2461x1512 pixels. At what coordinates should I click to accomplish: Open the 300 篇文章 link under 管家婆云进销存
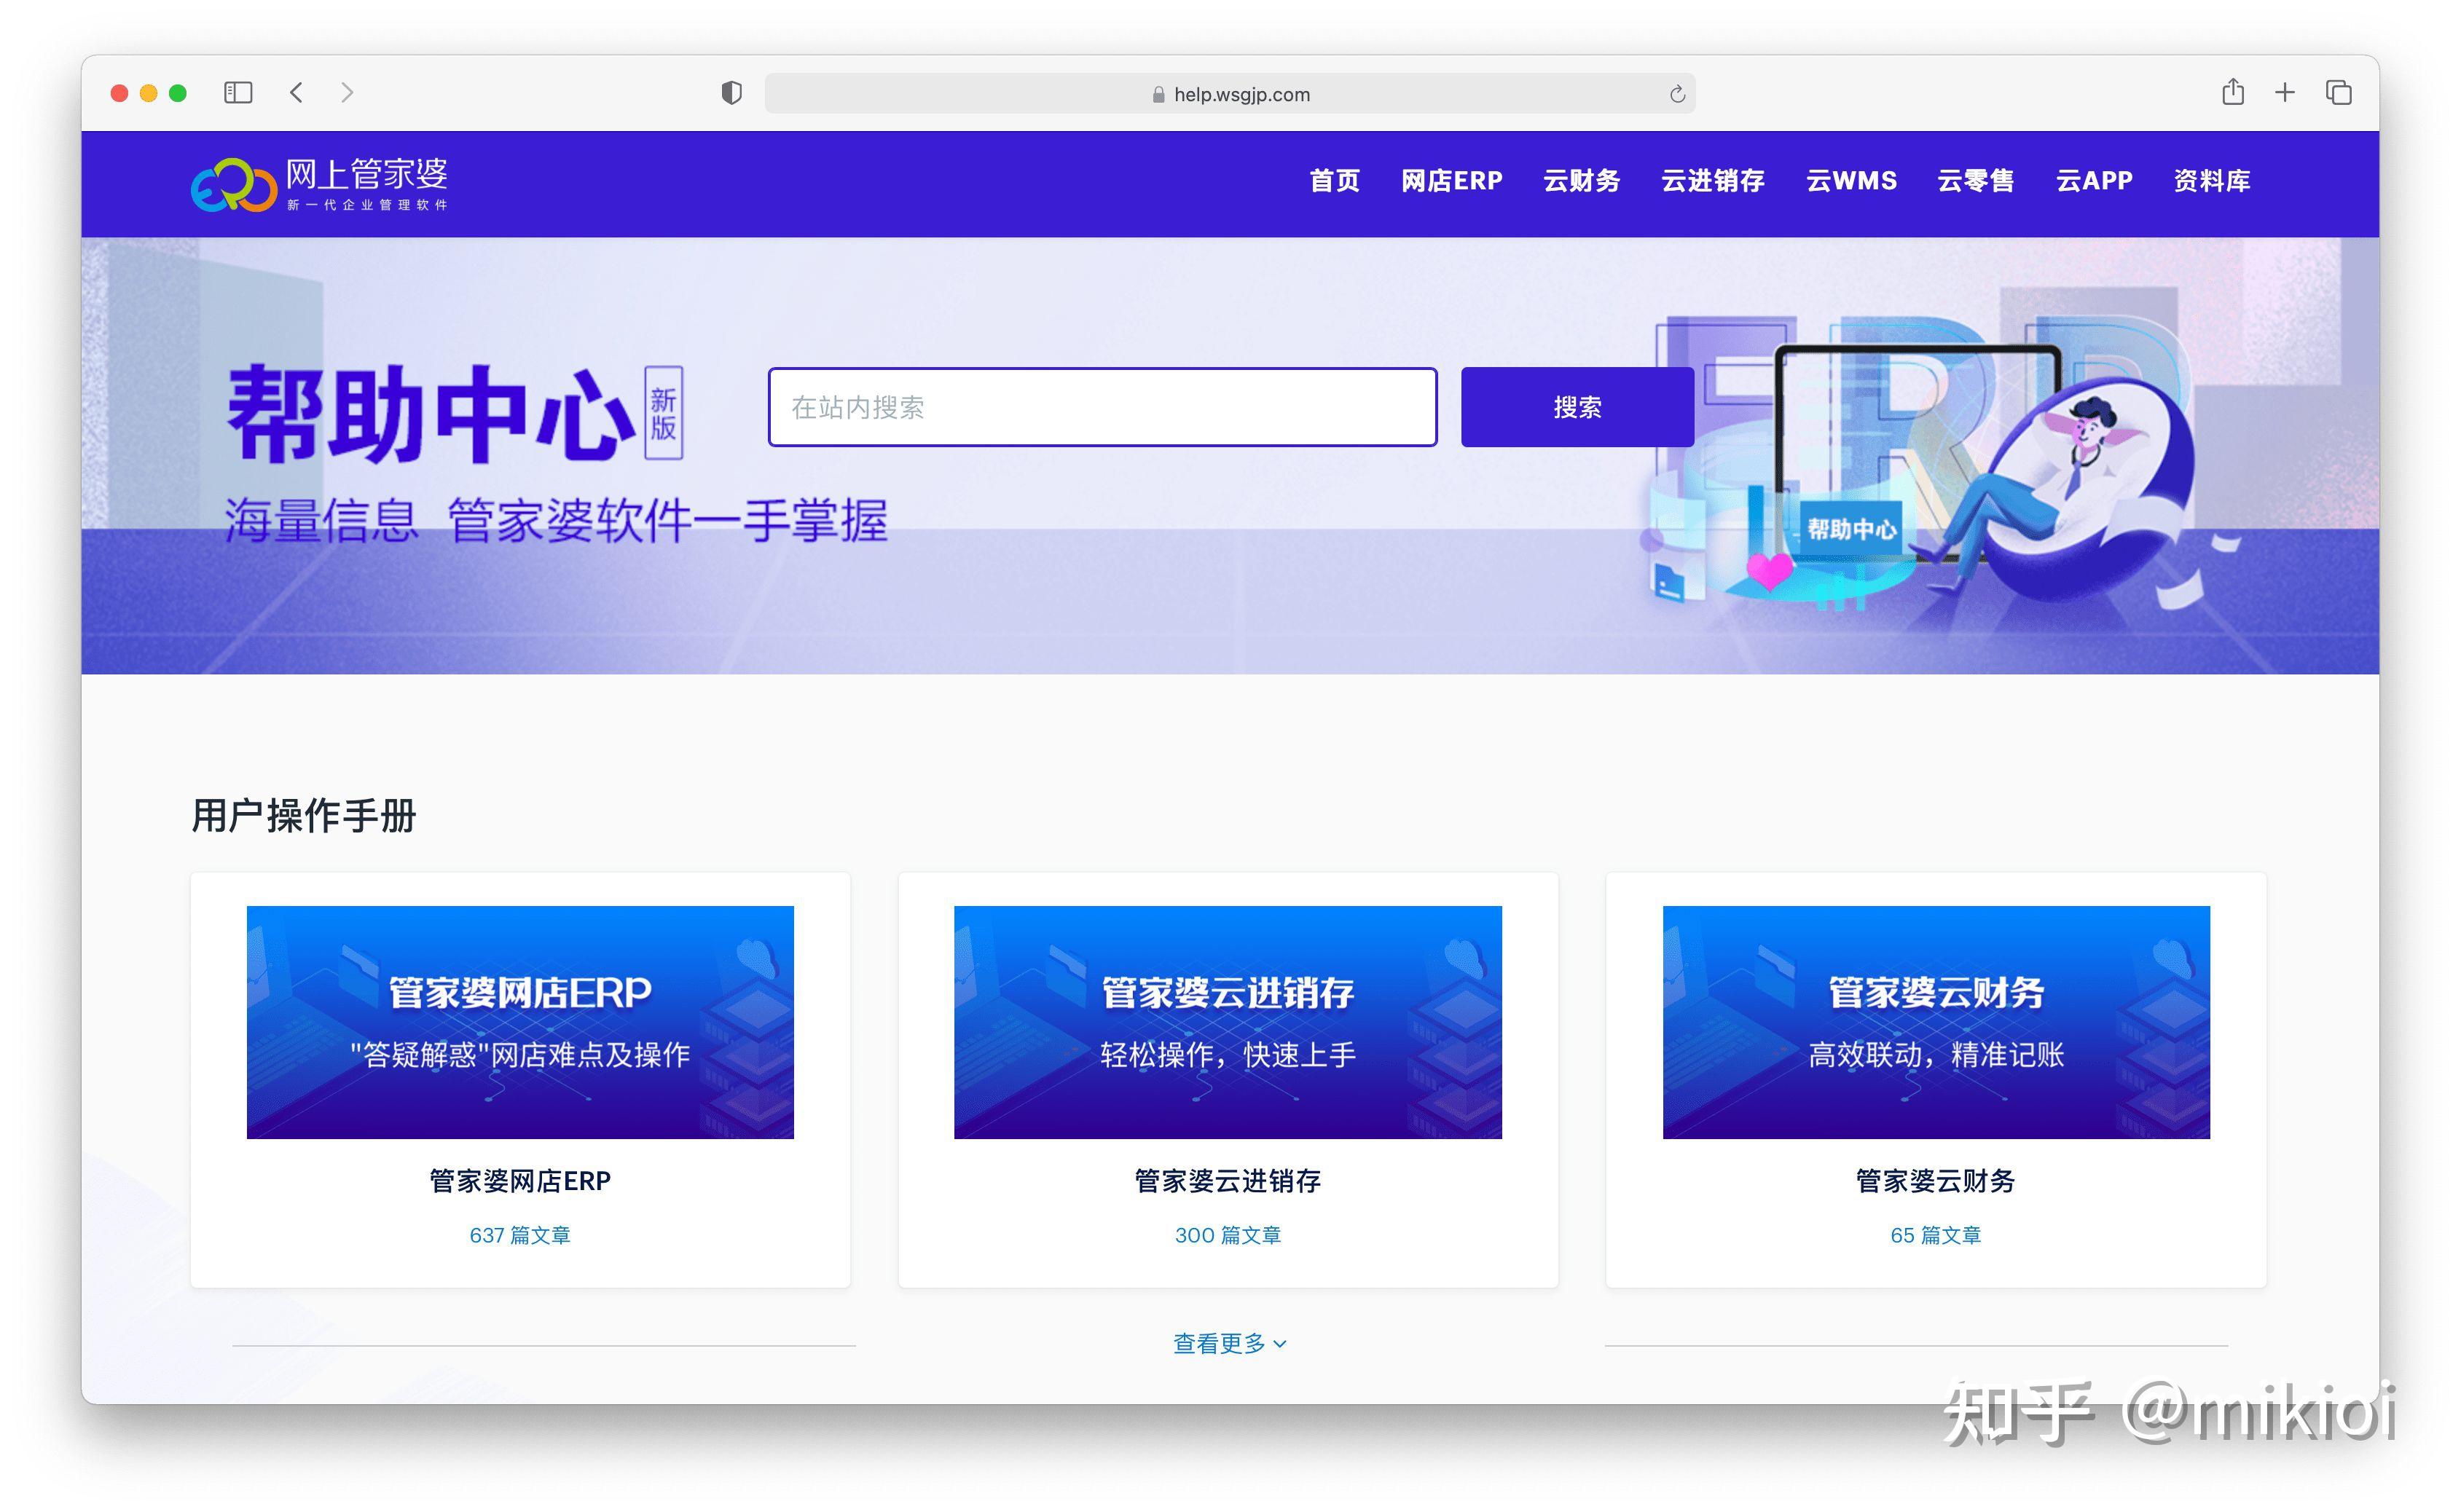[x=1228, y=1235]
